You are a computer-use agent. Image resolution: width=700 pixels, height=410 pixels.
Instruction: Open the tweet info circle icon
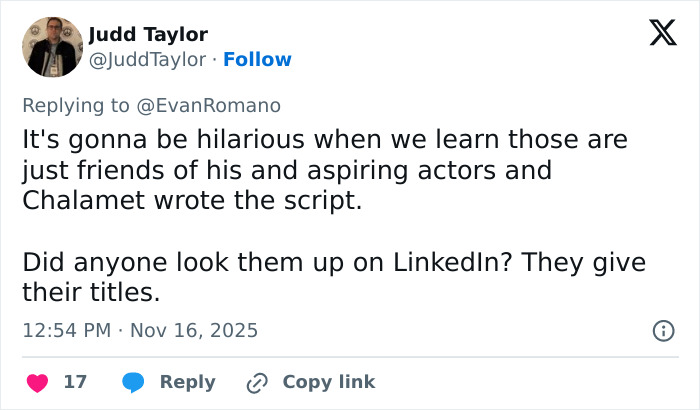[x=662, y=330]
